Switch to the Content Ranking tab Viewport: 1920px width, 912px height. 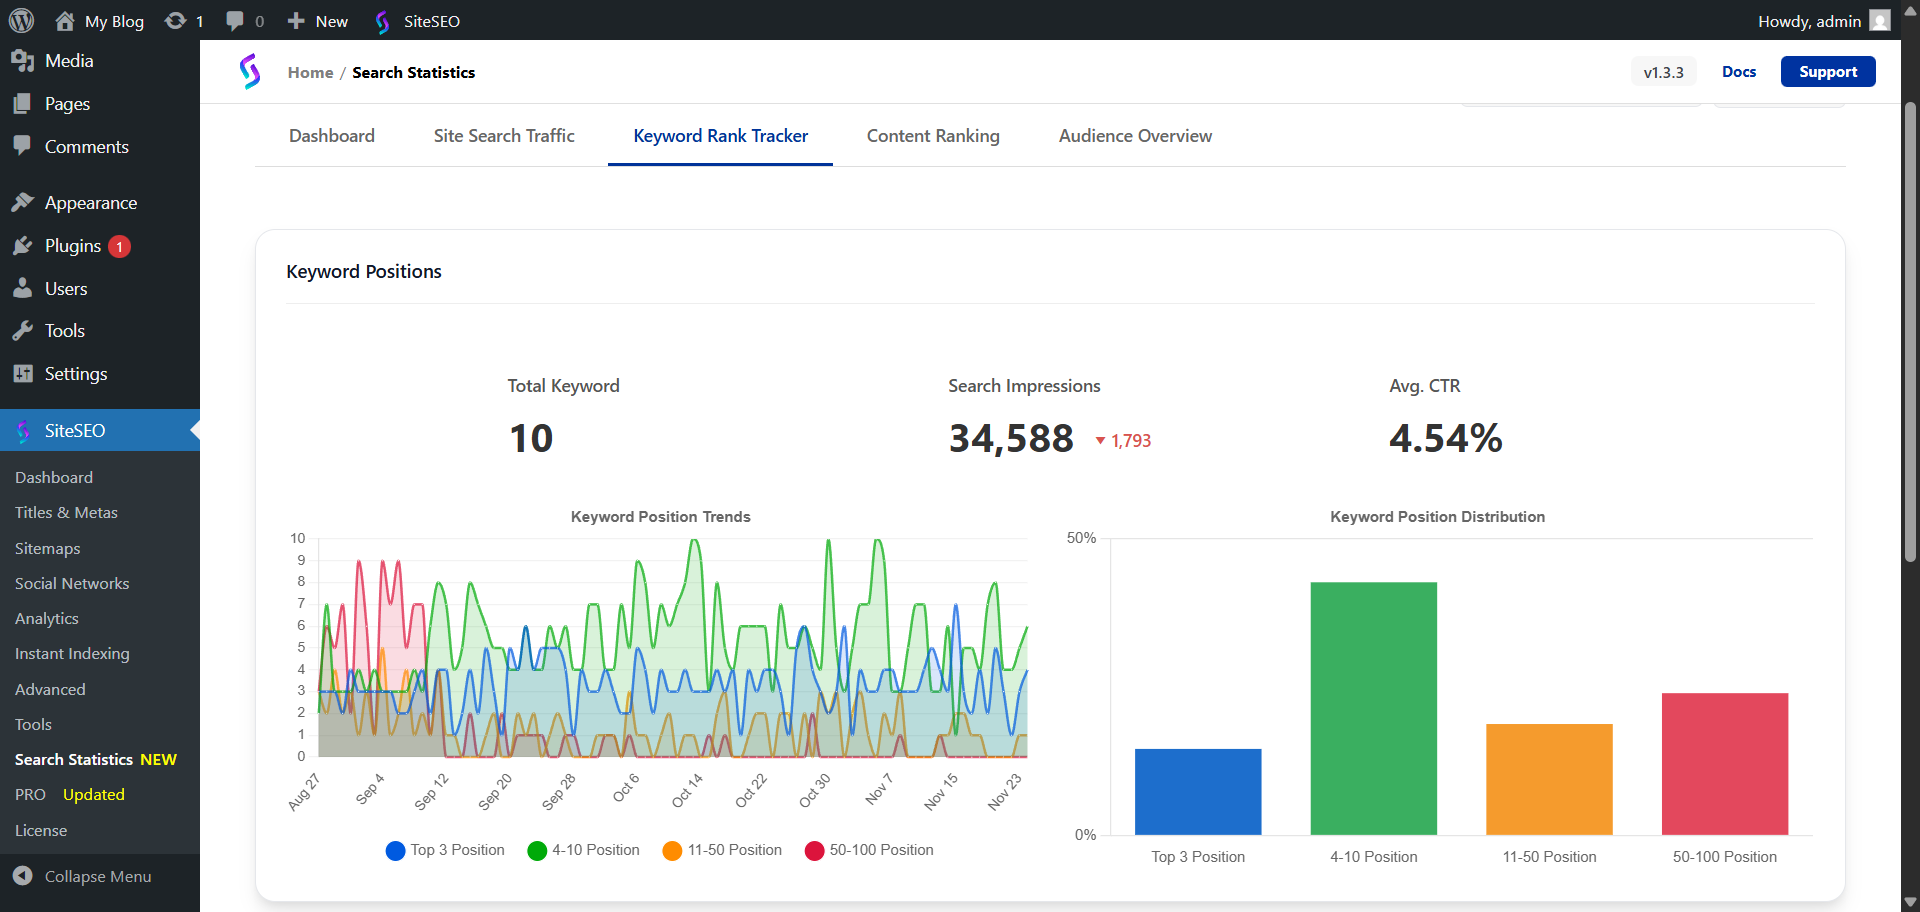pos(932,135)
